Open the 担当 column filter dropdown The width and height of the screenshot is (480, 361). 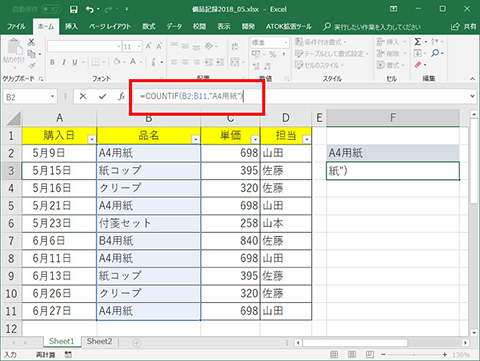point(307,139)
